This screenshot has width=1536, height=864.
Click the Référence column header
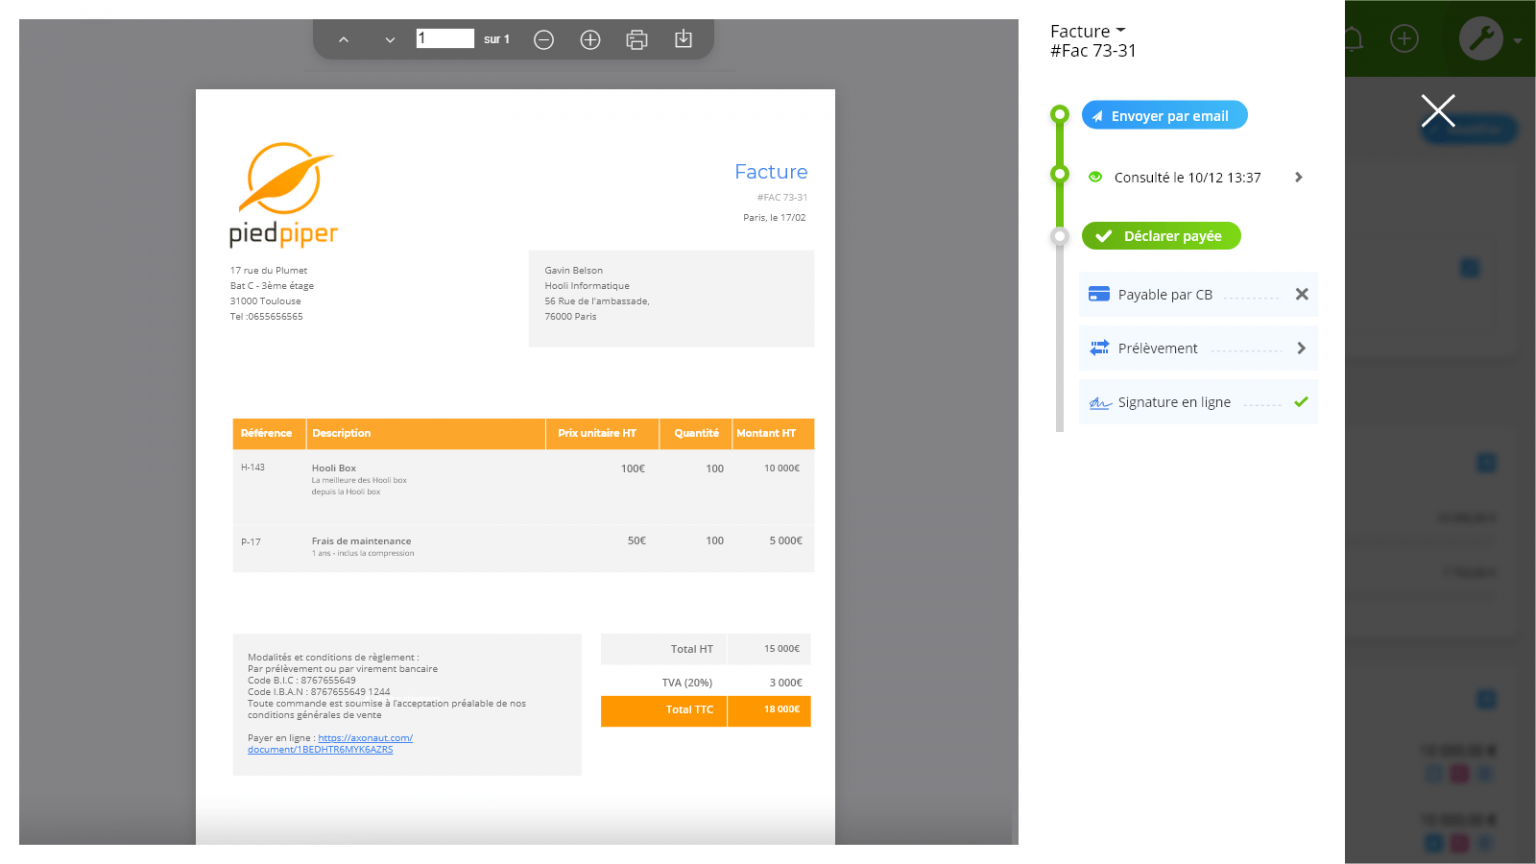267,433
